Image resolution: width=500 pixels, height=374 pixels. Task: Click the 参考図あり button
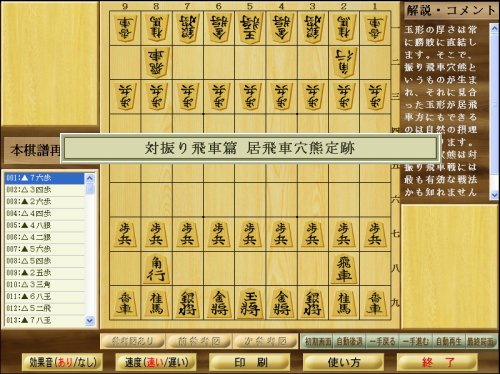[x=132, y=341]
